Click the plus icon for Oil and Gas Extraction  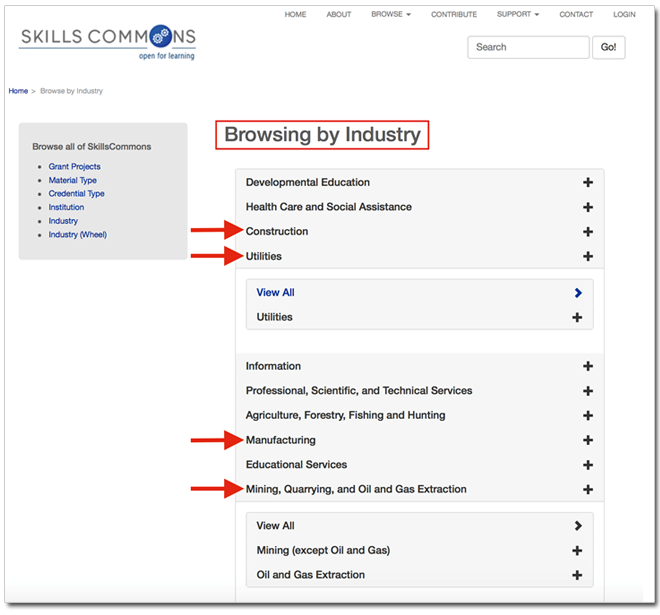tap(577, 575)
